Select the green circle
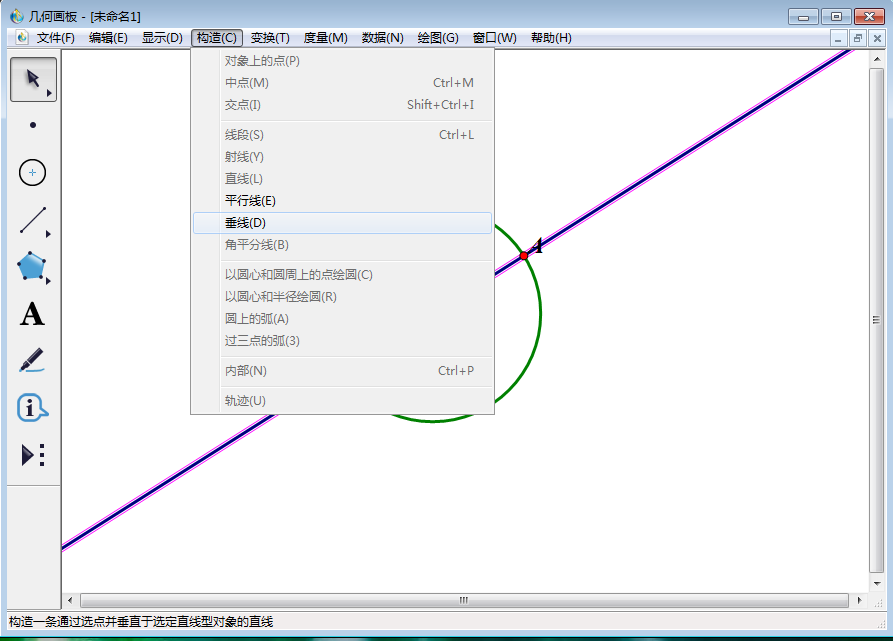Image resolution: width=893 pixels, height=641 pixels. pyautogui.click(x=540, y=313)
